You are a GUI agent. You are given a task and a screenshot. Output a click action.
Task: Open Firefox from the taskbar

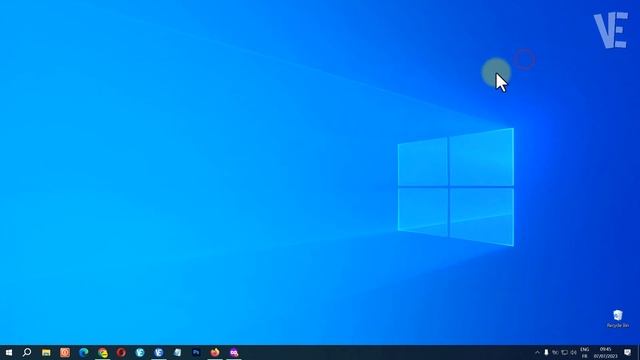tap(215, 352)
